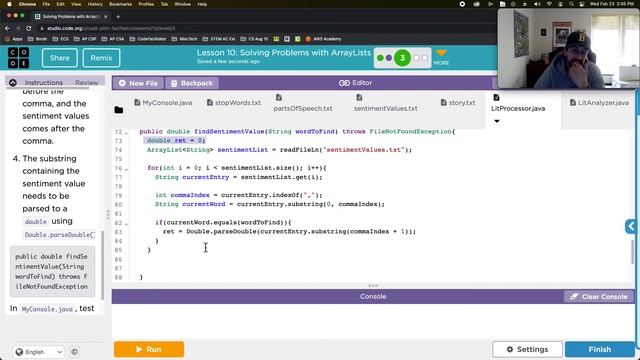Click the Double.parseDouble( snippet in instructions

(x=59, y=235)
